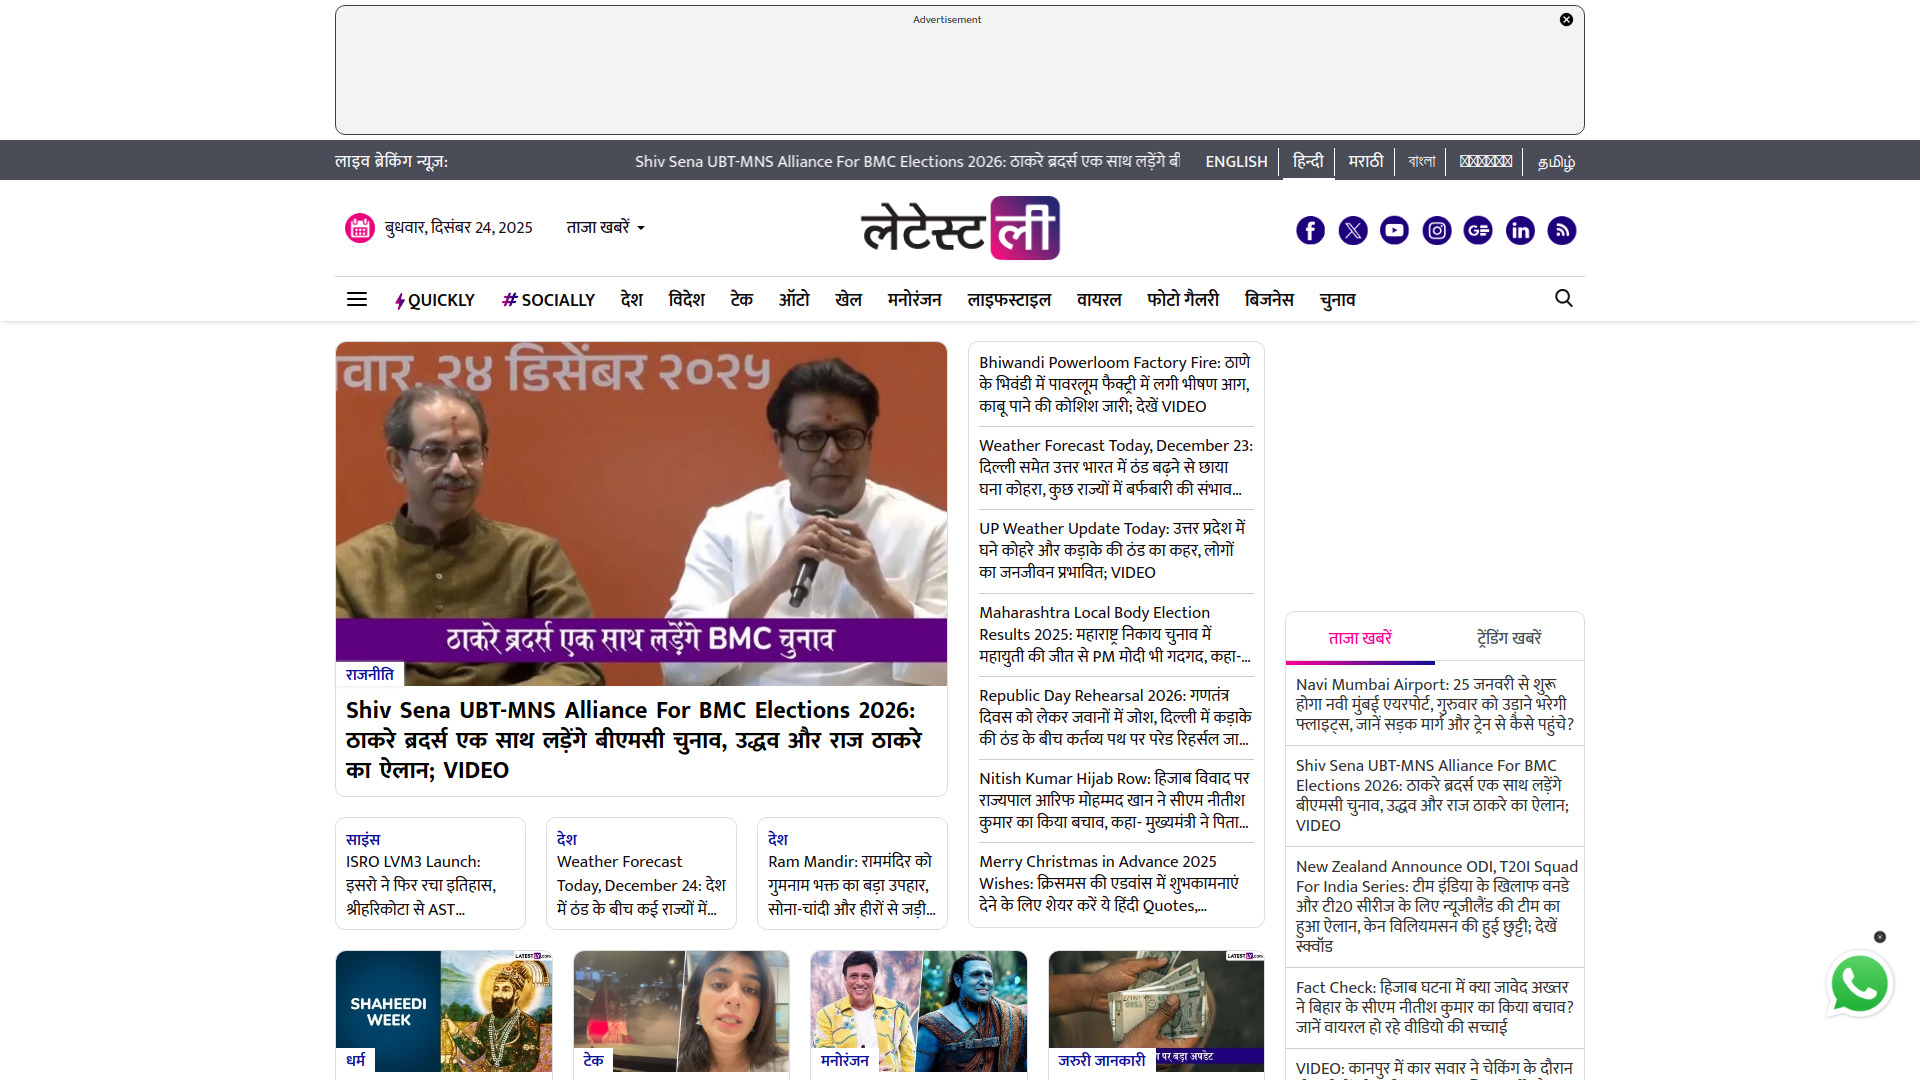Open the QUICKLY menu item
The width and height of the screenshot is (1920, 1080).
pyautogui.click(x=435, y=300)
